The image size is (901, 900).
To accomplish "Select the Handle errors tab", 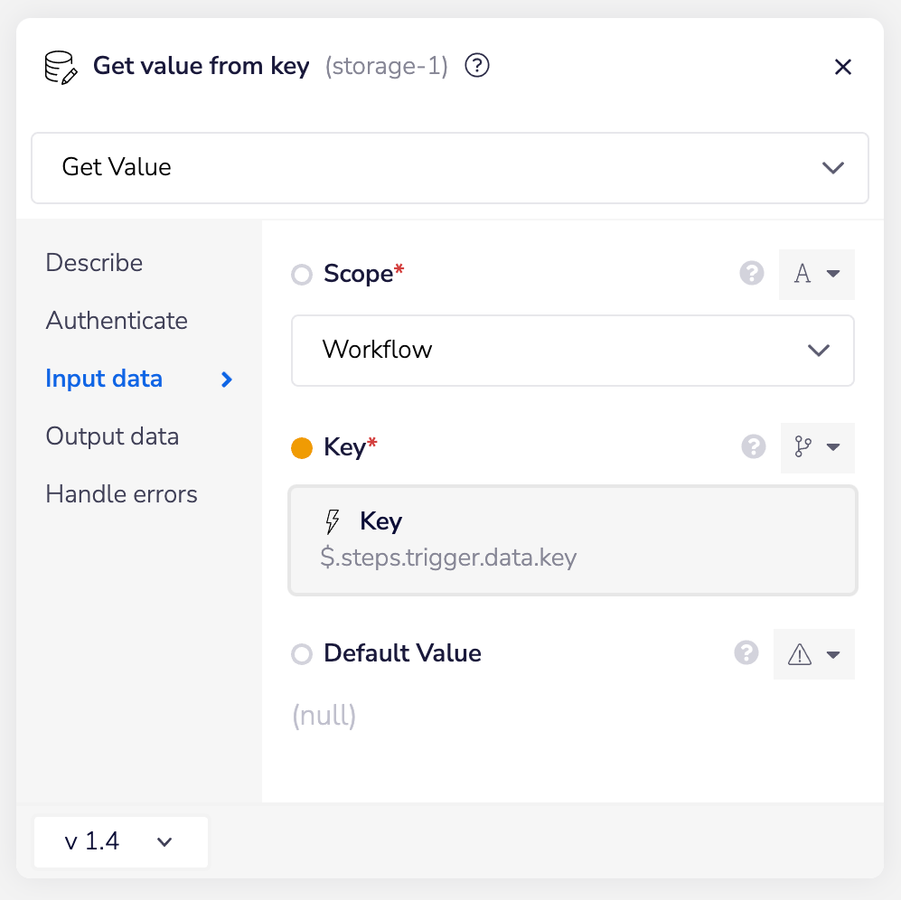I will (x=121, y=495).
